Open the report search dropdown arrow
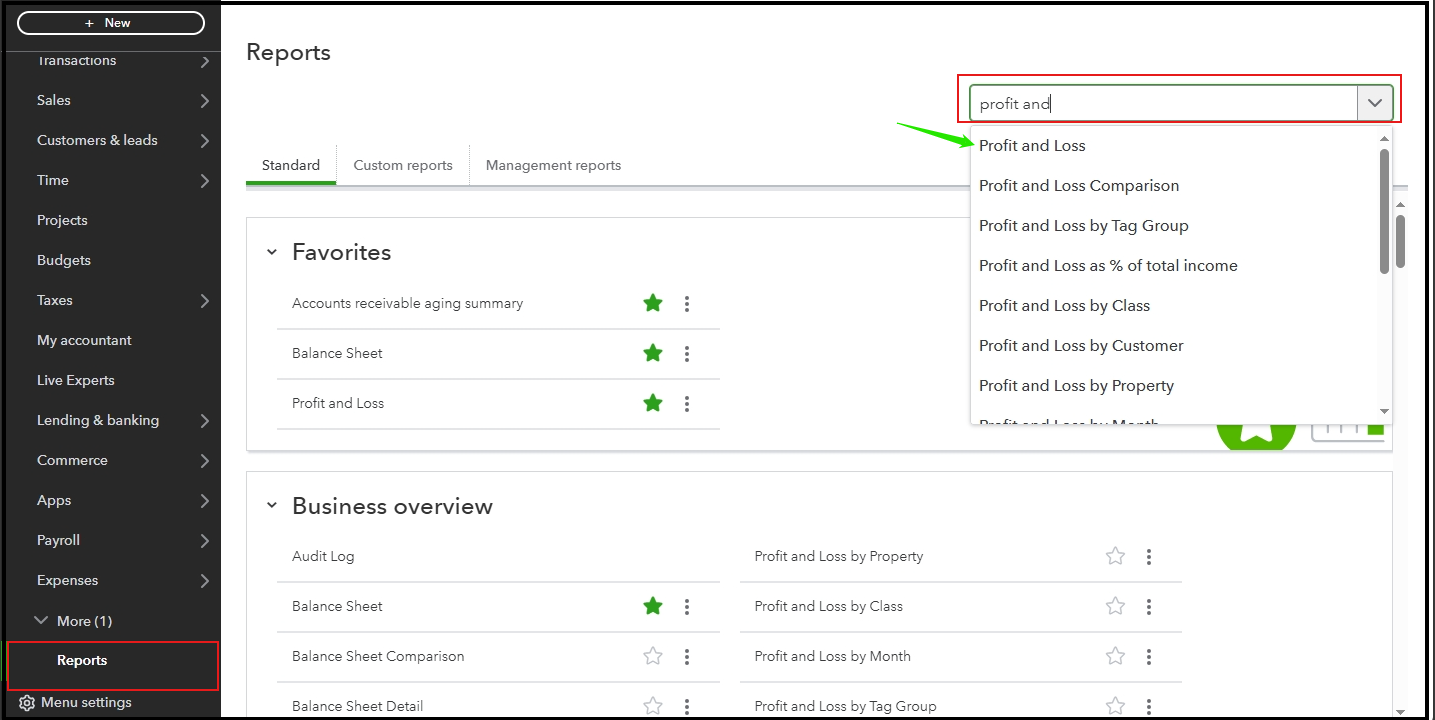This screenshot has width=1435, height=720. pos(1377,101)
